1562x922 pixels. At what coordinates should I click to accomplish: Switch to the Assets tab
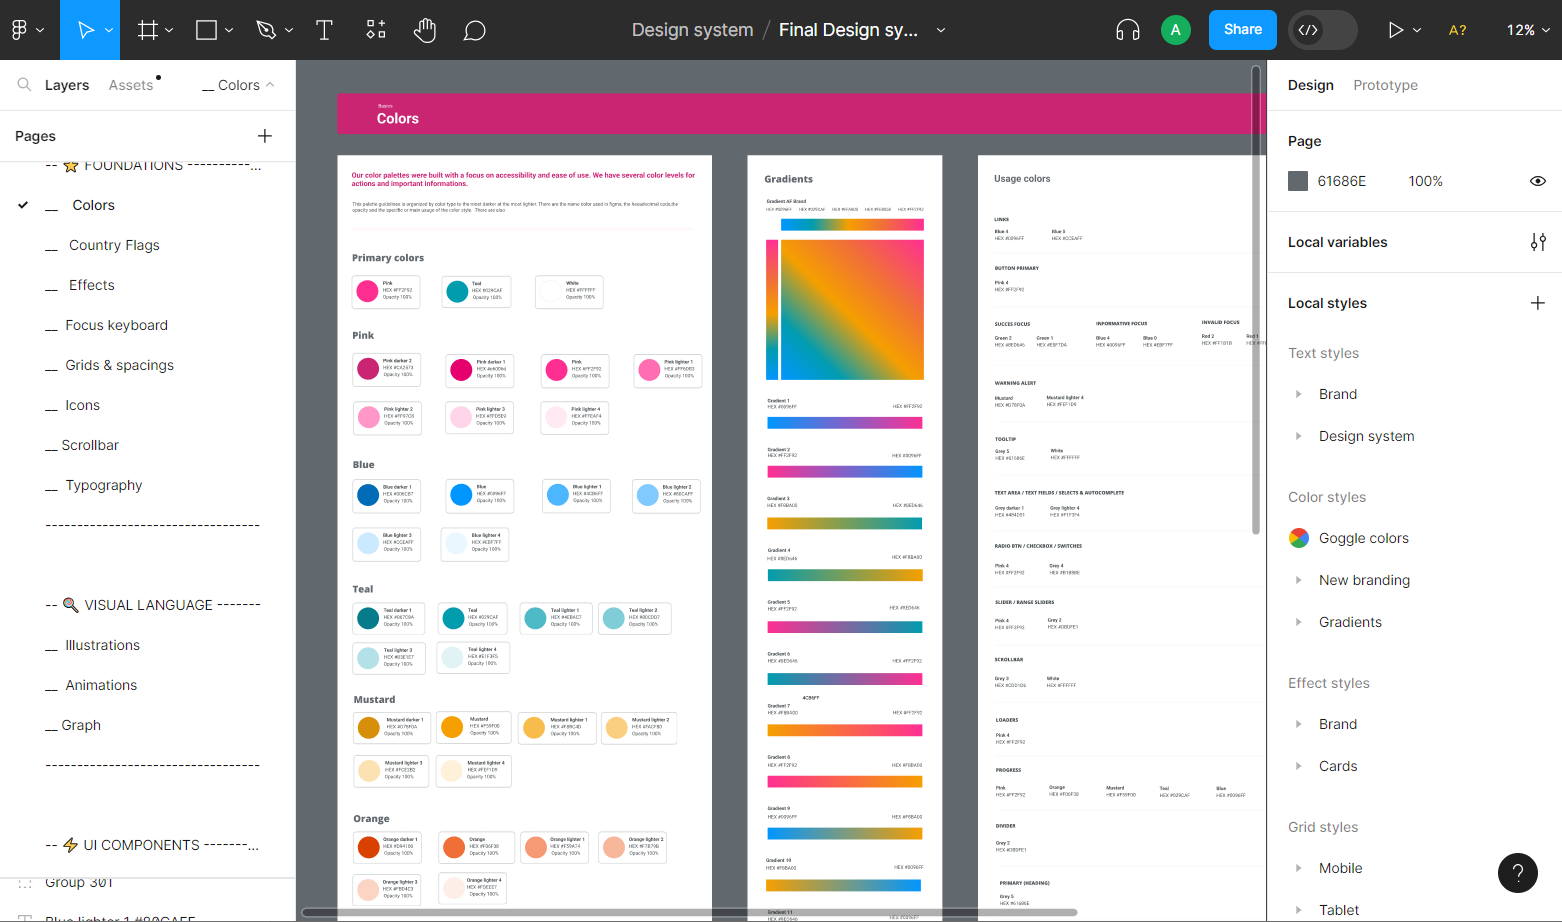tap(131, 85)
